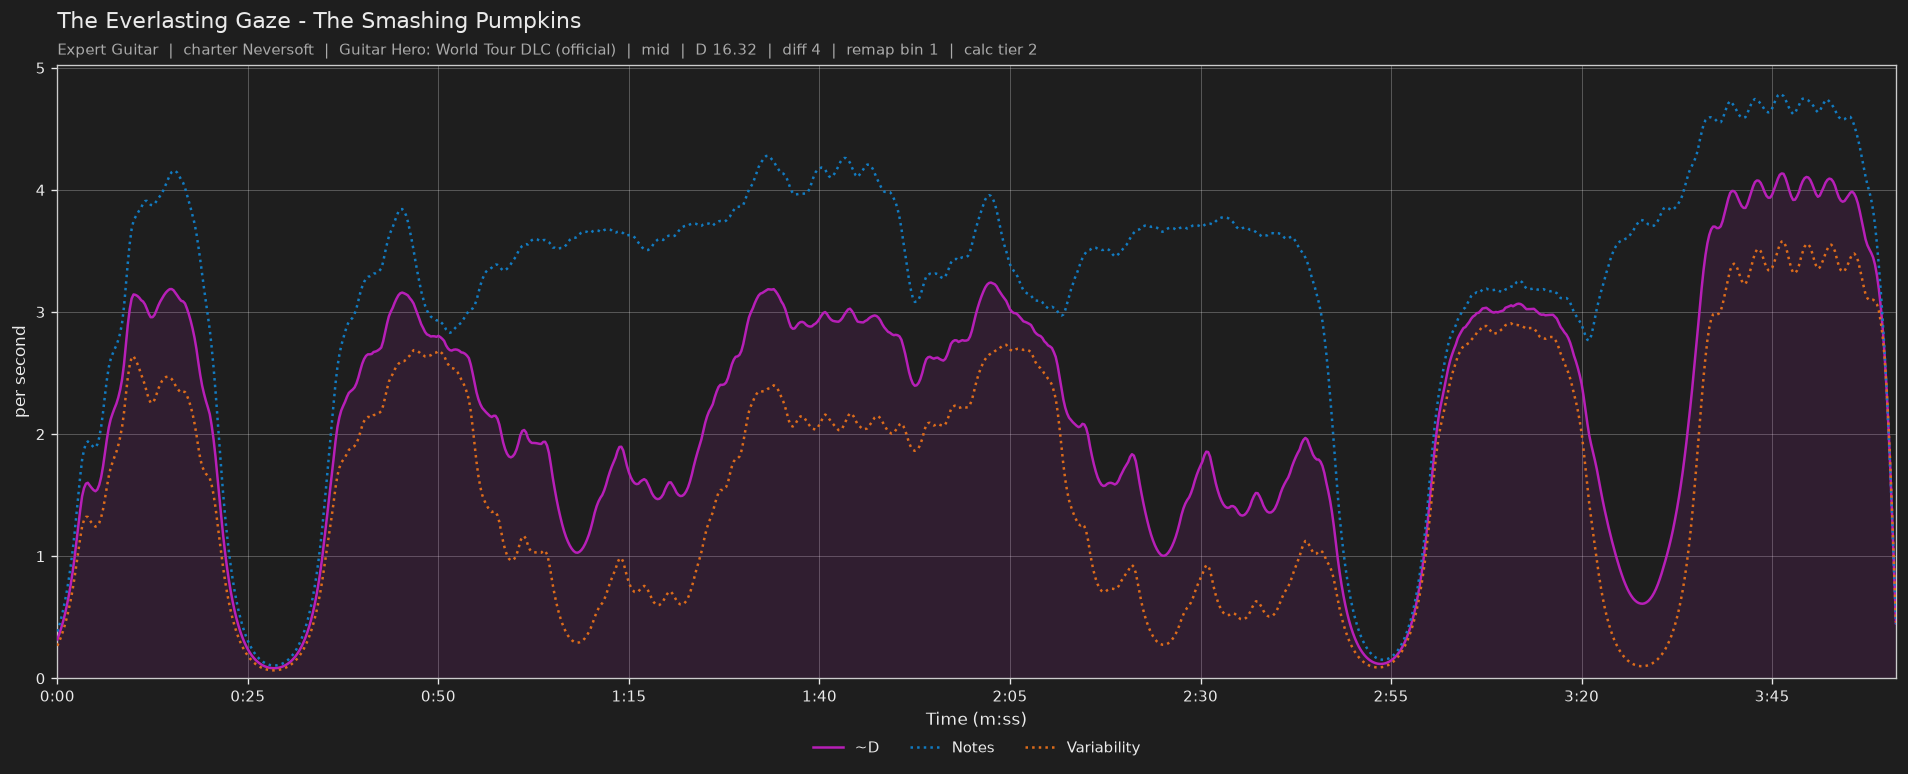The image size is (1908, 774).
Task: Click 'calc tier 2' in the subtitle
Action: point(1000,50)
